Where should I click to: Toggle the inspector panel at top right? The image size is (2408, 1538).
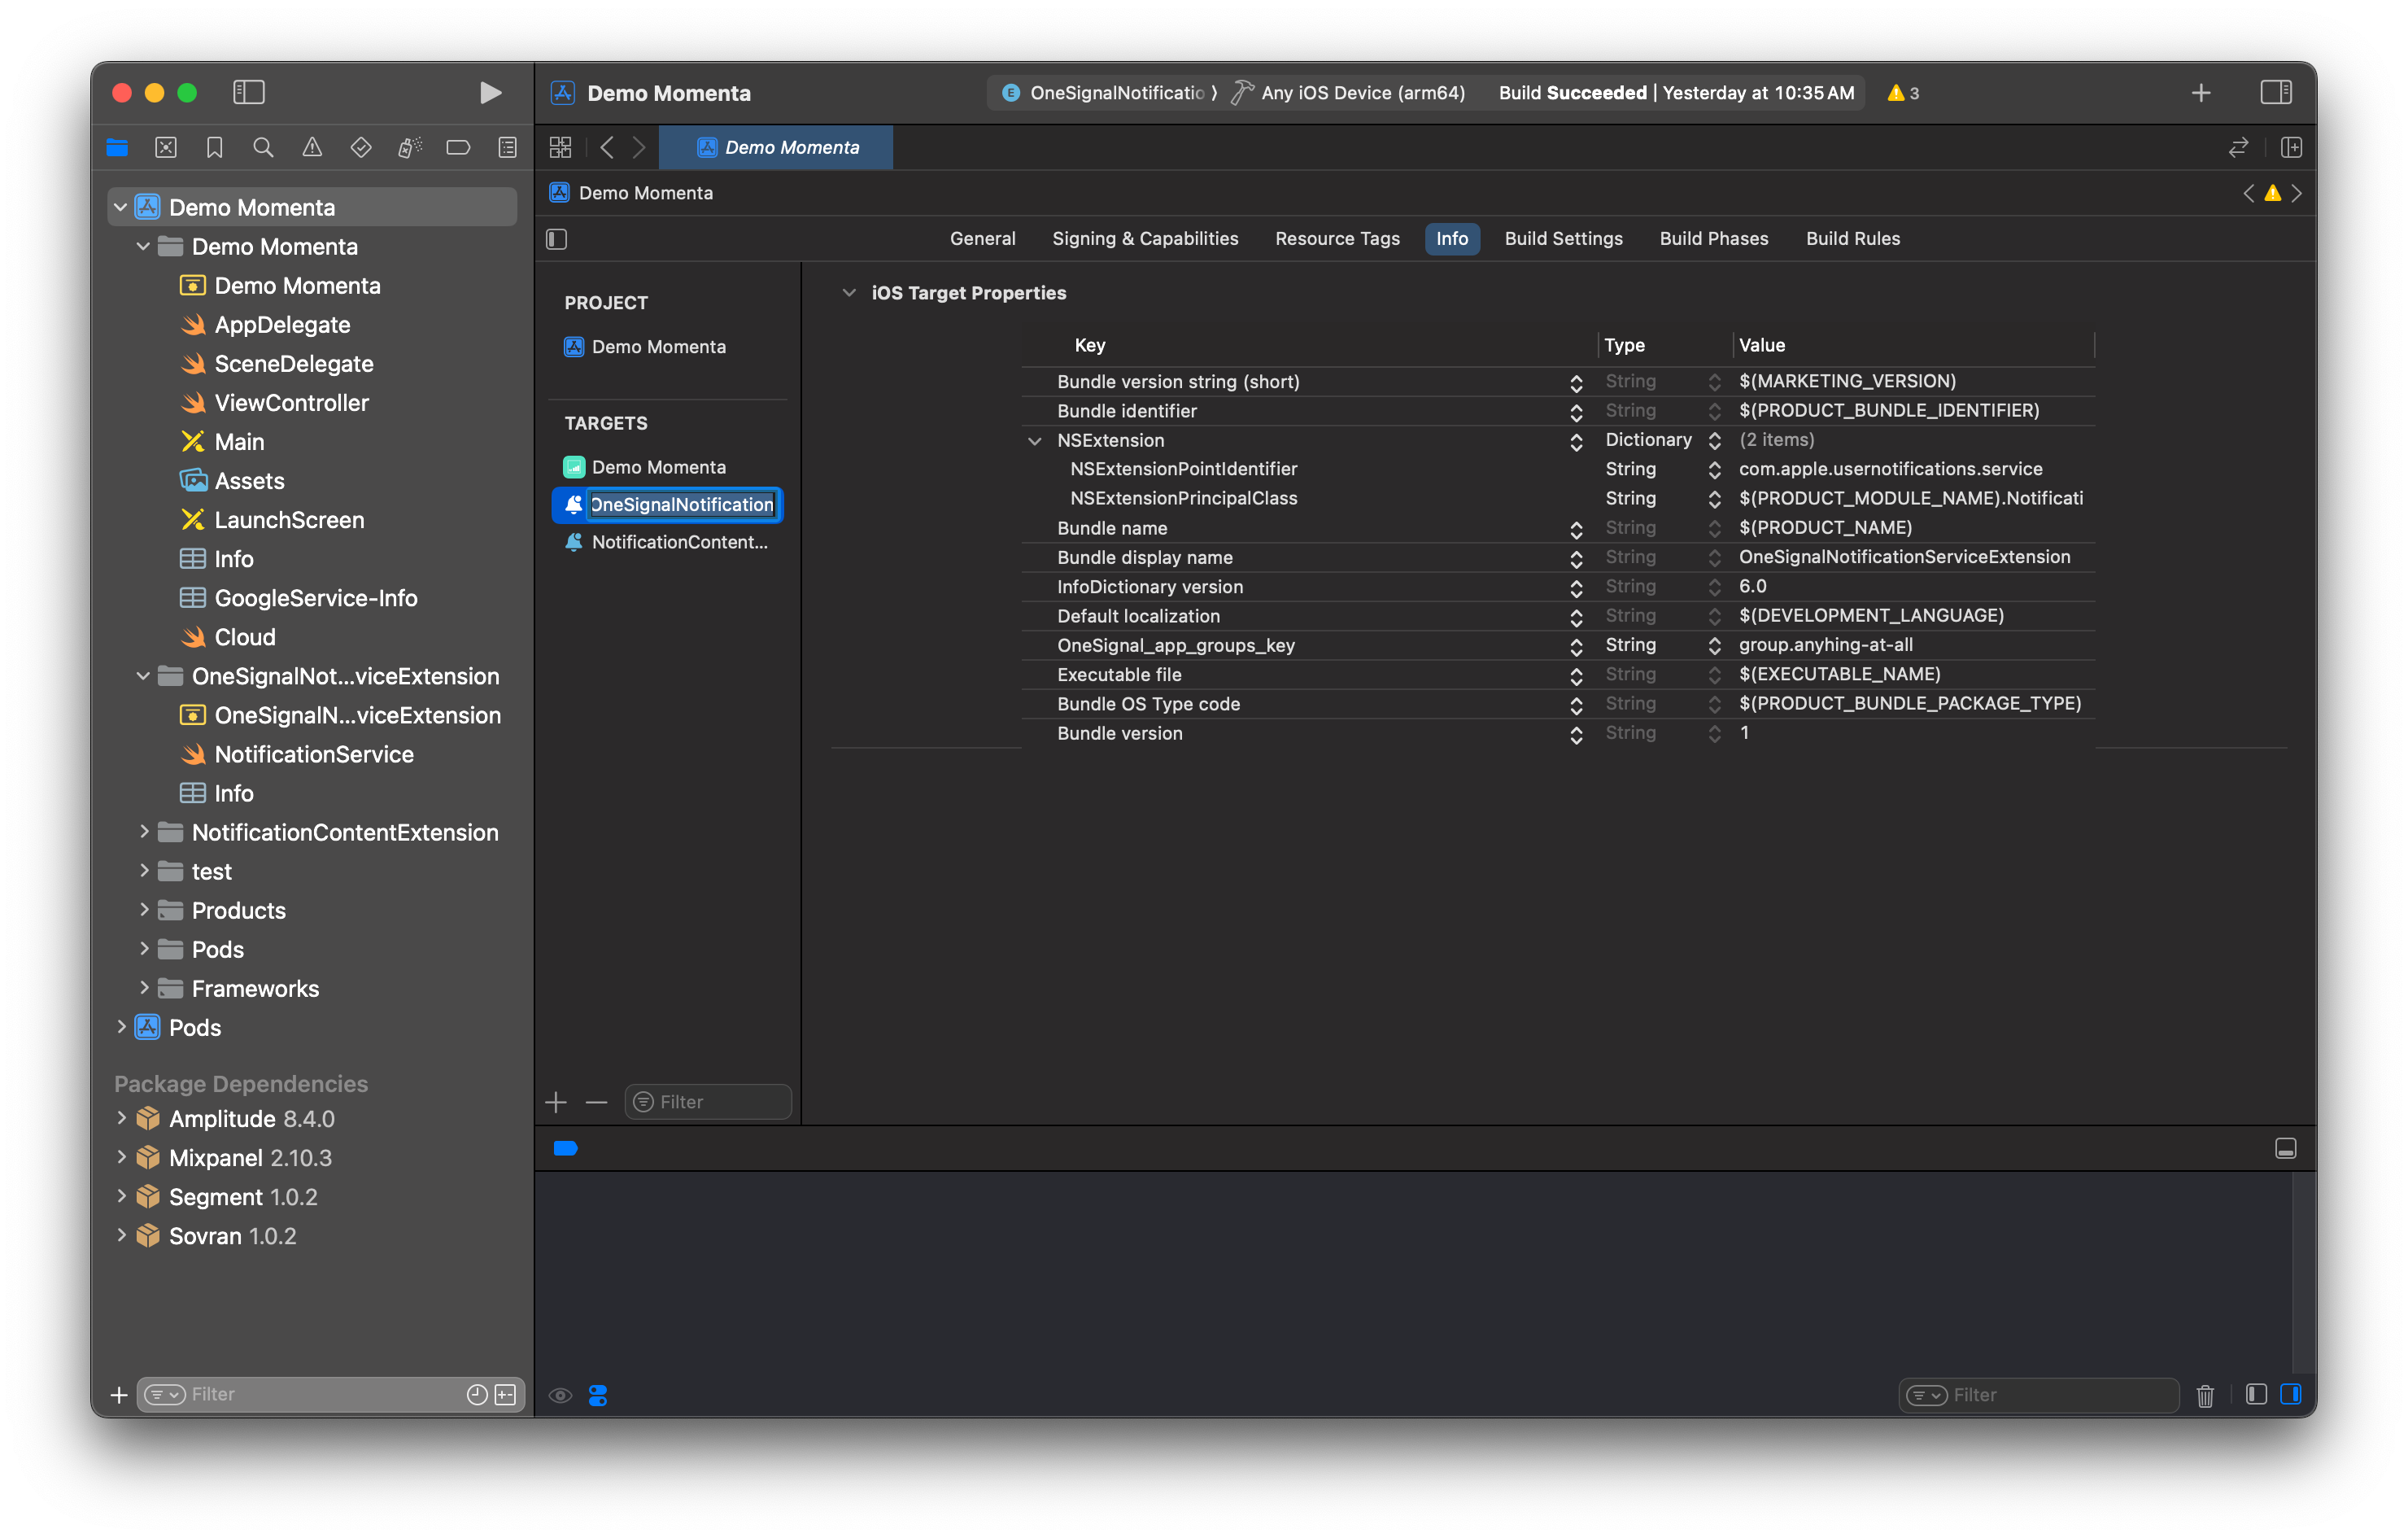[x=2276, y=93]
